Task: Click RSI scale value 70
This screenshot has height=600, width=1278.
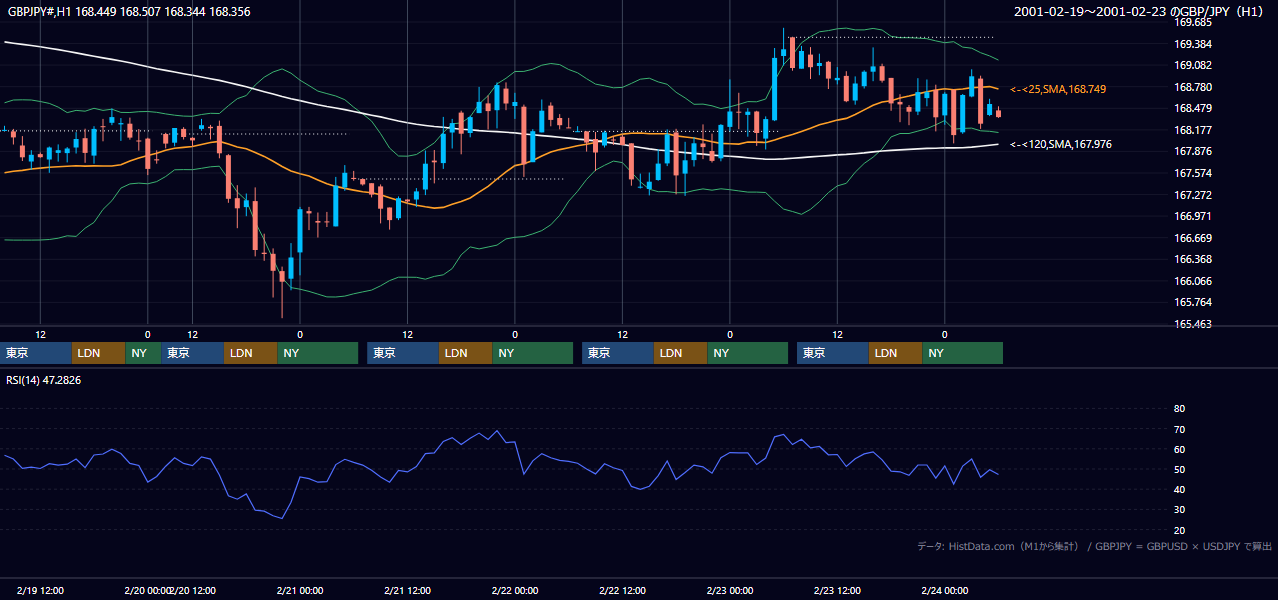Action: pyautogui.click(x=1179, y=429)
